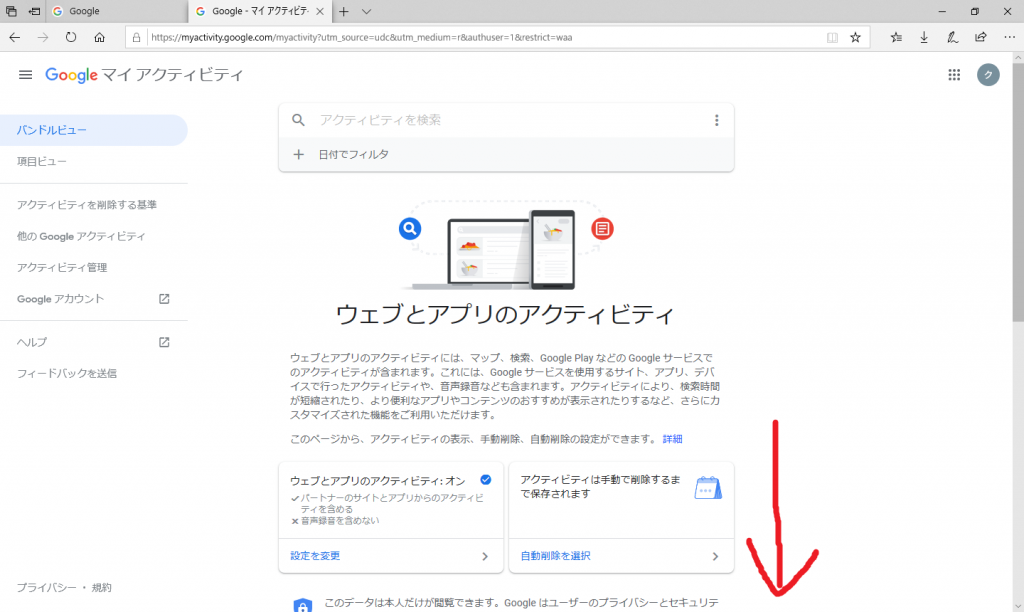
Task: Open the 詳細 link
Action: [672, 439]
